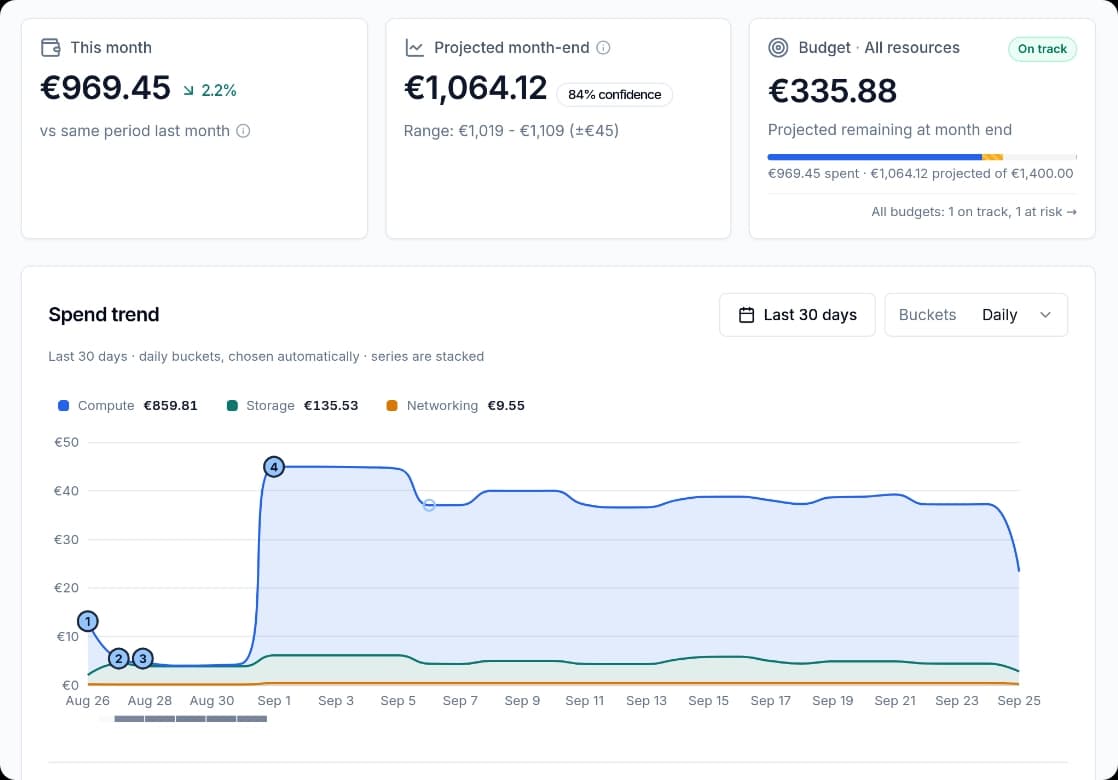Click the Sep 25 axis label
Screen dimensions: 1118x780
(x=1019, y=701)
